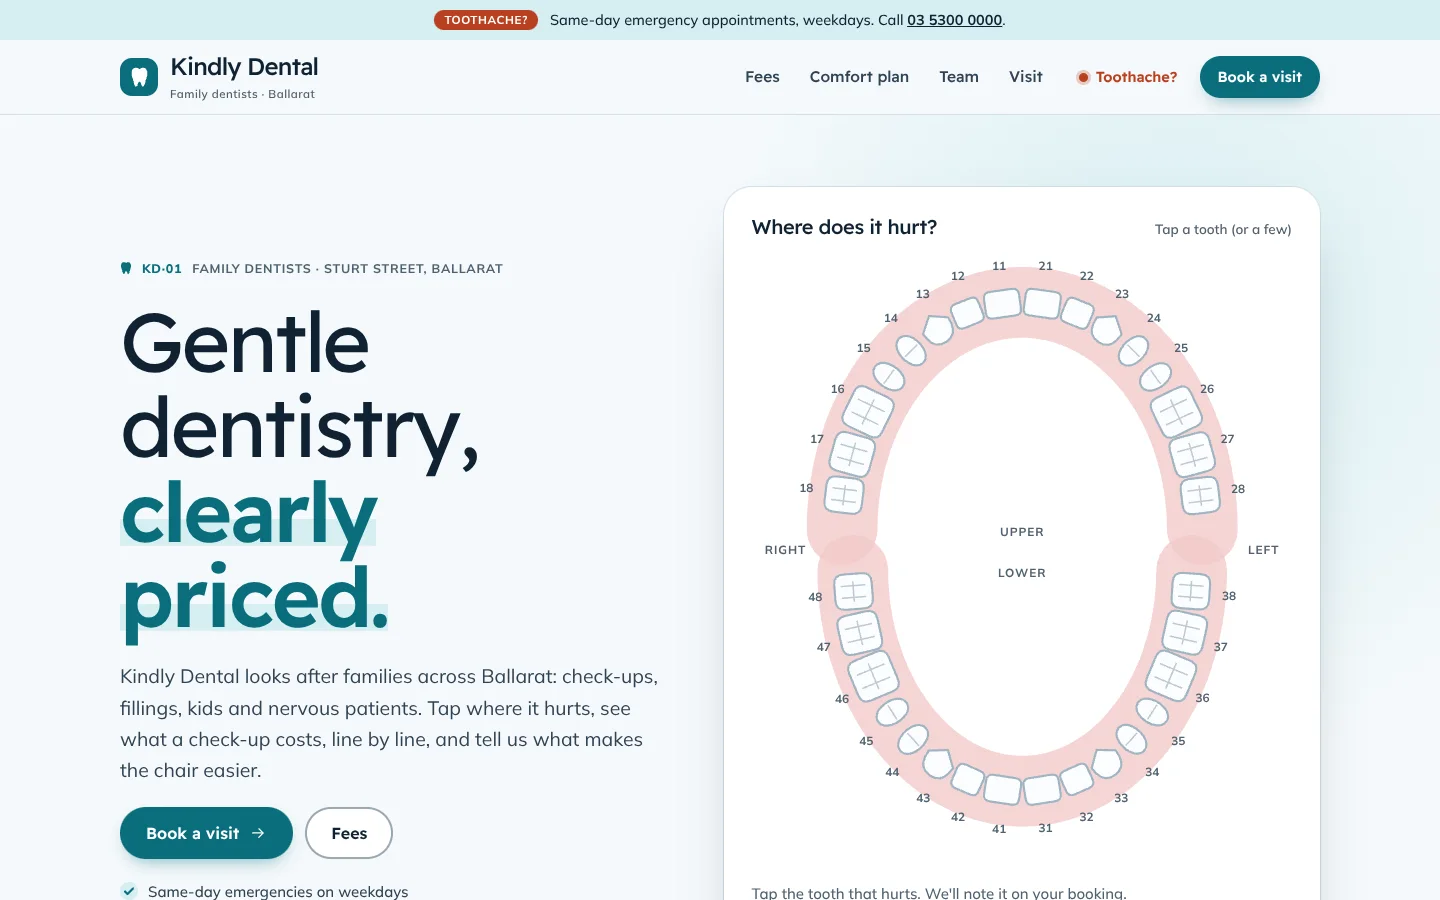Tap lower front tooth 41

coord(1002,789)
